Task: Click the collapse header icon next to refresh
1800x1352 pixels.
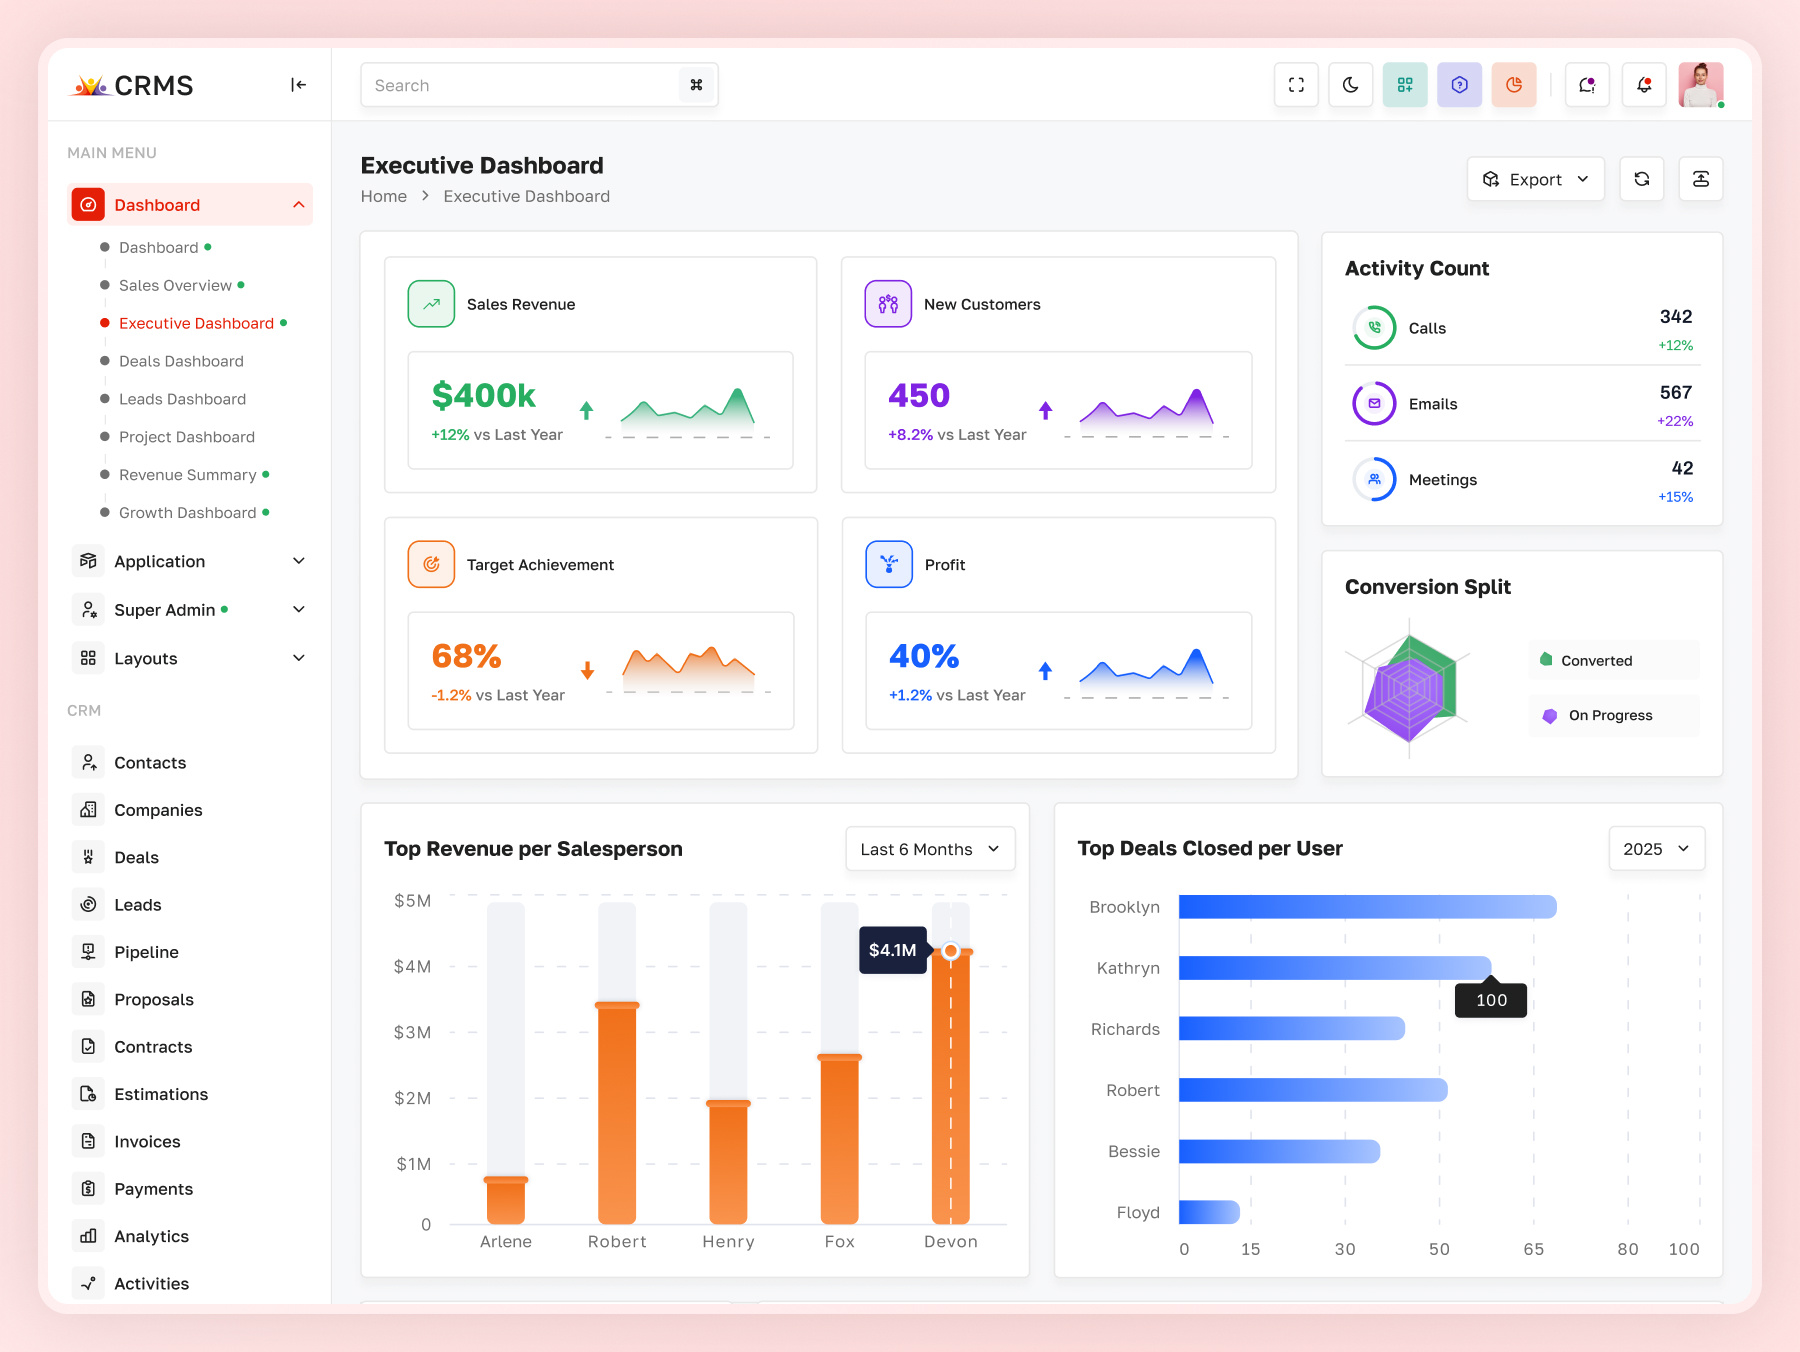Action: [x=1700, y=179]
